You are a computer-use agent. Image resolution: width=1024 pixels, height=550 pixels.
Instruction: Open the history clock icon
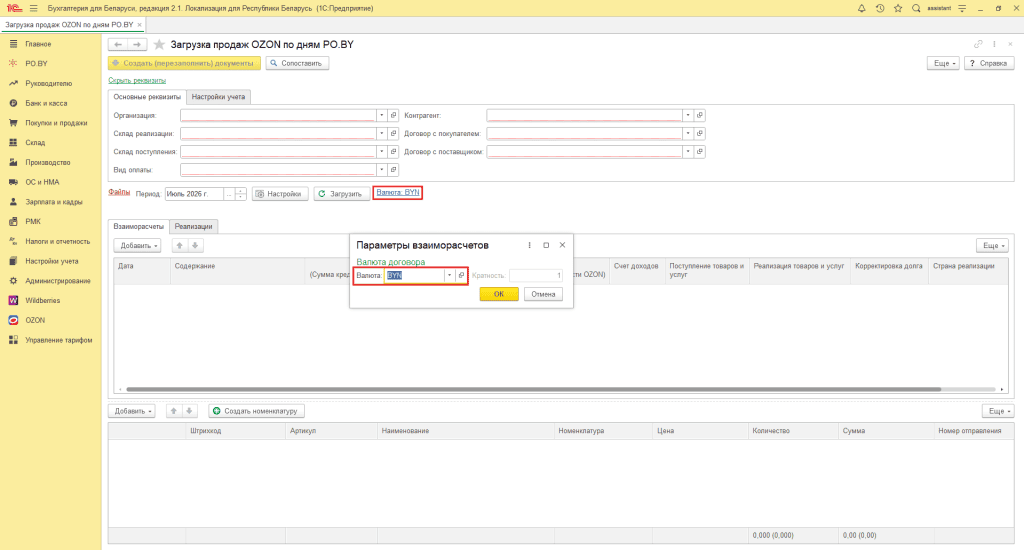pos(880,8)
